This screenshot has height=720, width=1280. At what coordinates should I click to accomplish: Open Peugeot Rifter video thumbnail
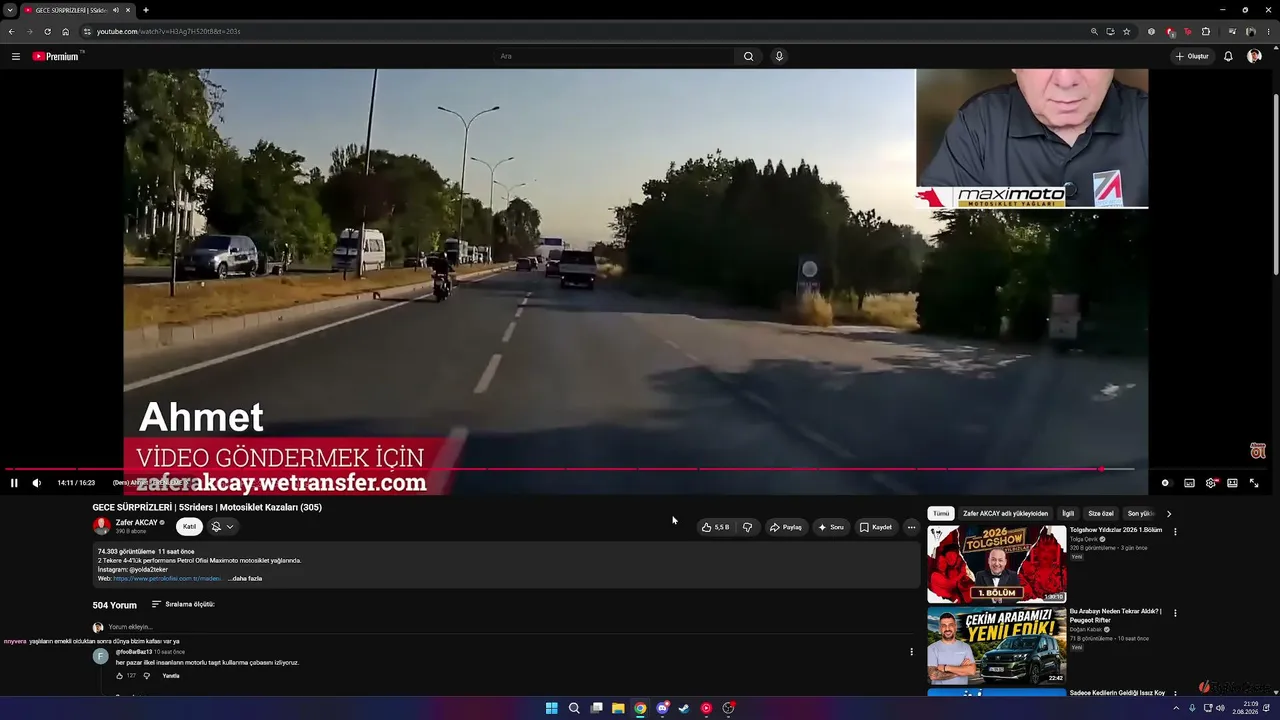coord(996,645)
